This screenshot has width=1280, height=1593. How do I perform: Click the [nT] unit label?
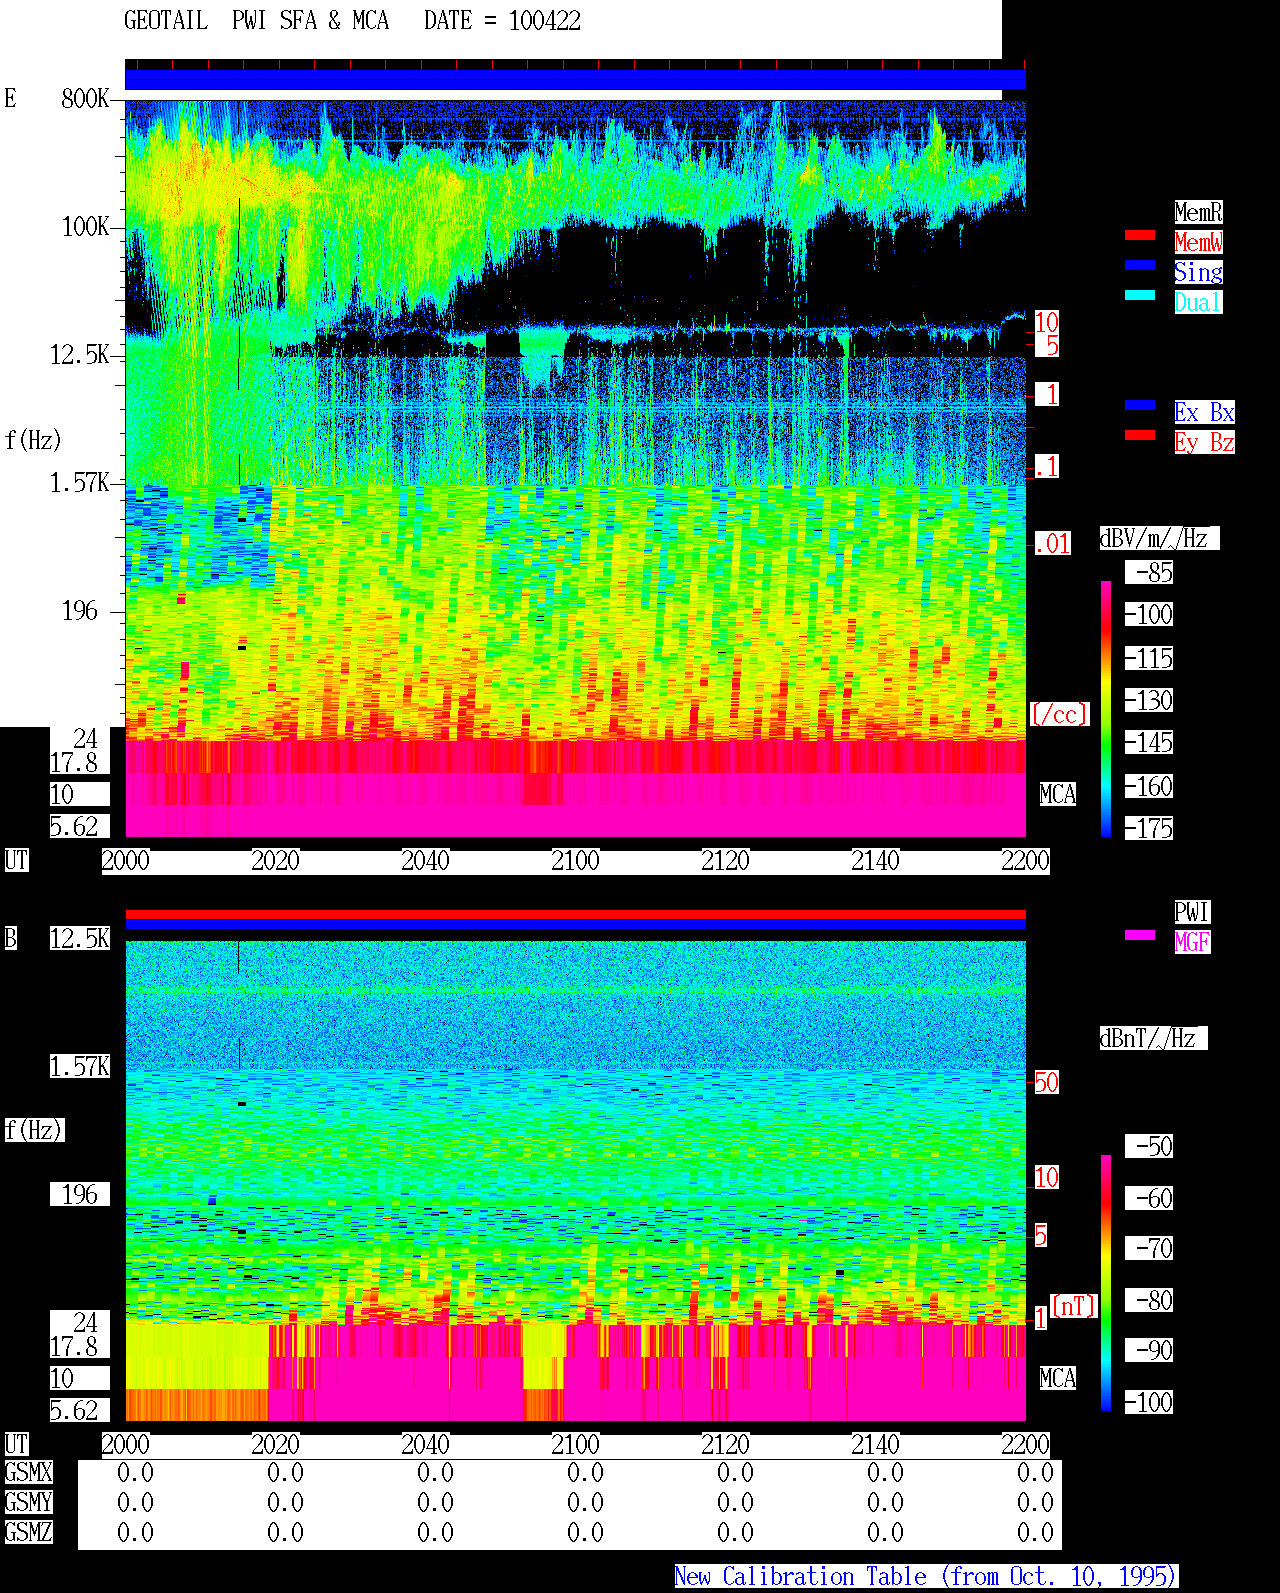point(1075,1305)
